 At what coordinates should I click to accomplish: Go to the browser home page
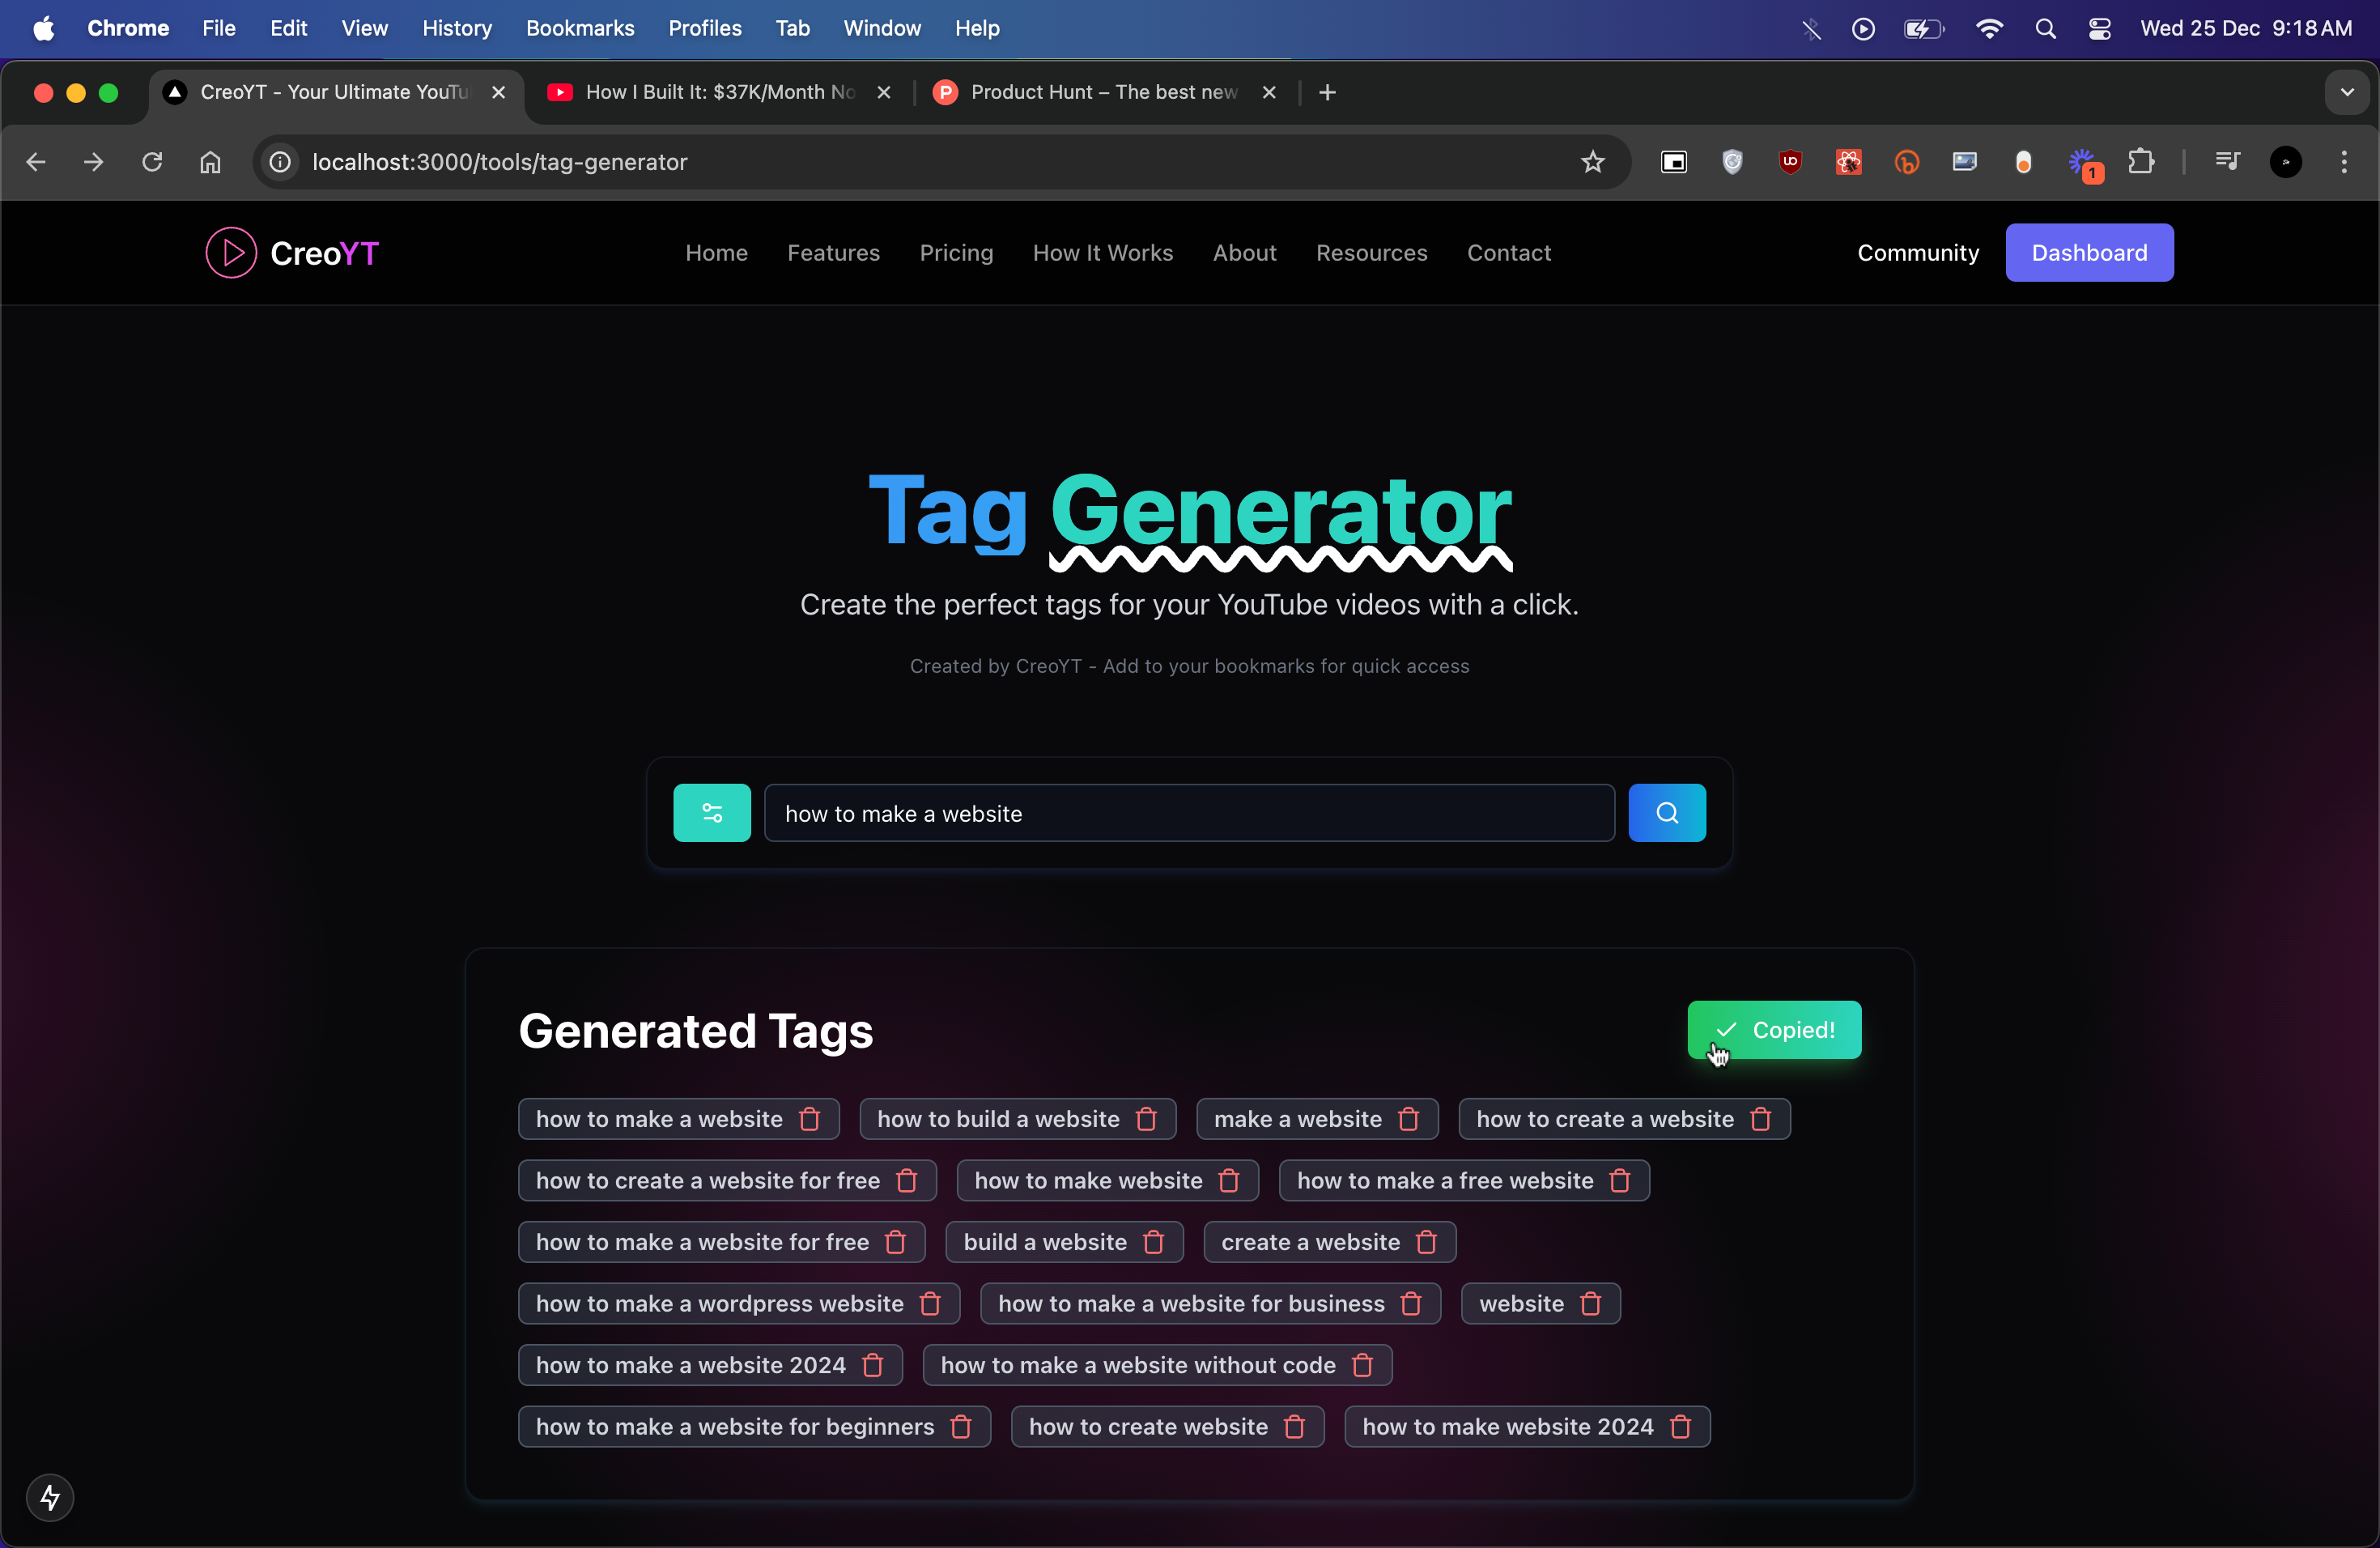point(210,162)
